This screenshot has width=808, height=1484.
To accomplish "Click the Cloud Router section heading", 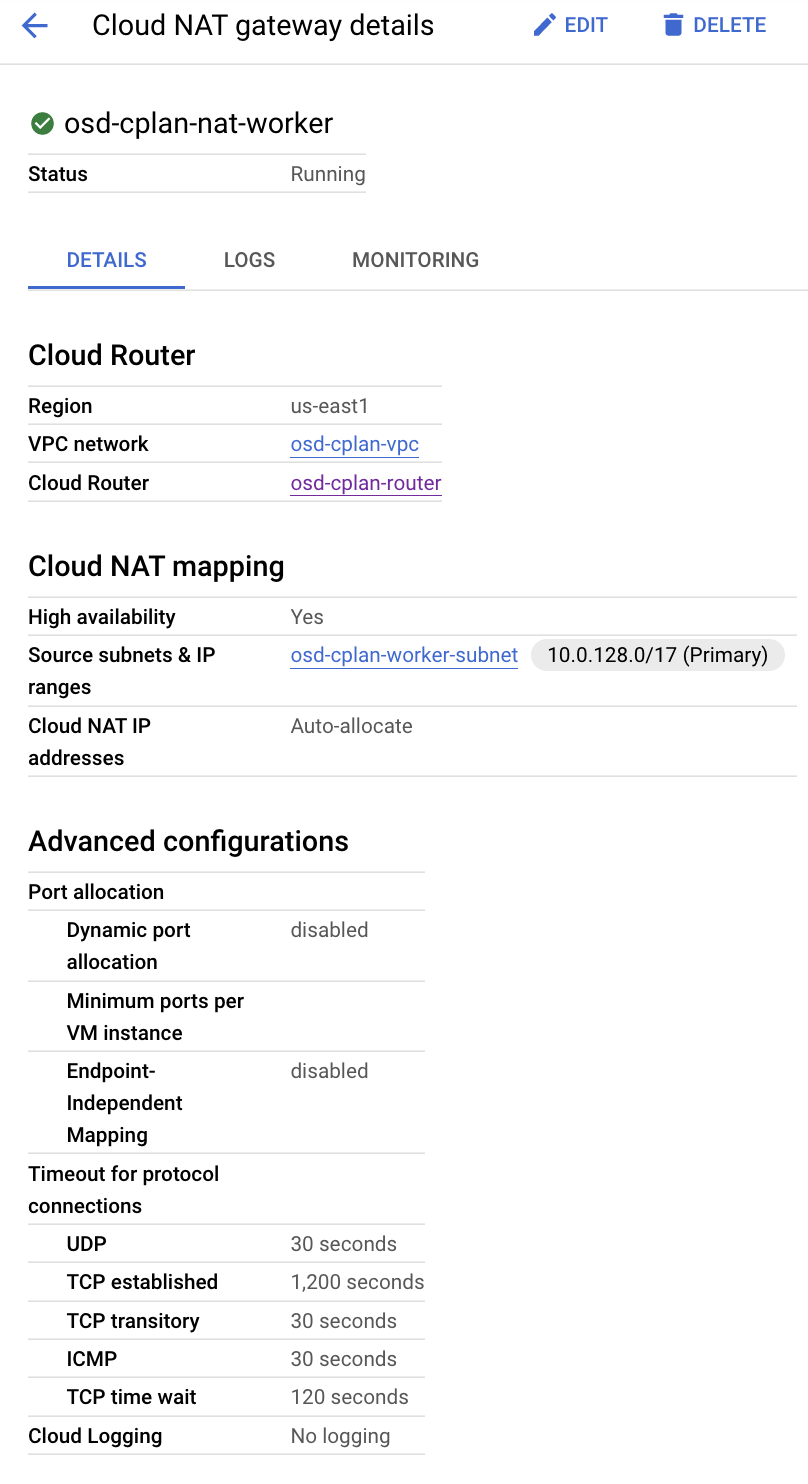I will pyautogui.click(x=112, y=355).
